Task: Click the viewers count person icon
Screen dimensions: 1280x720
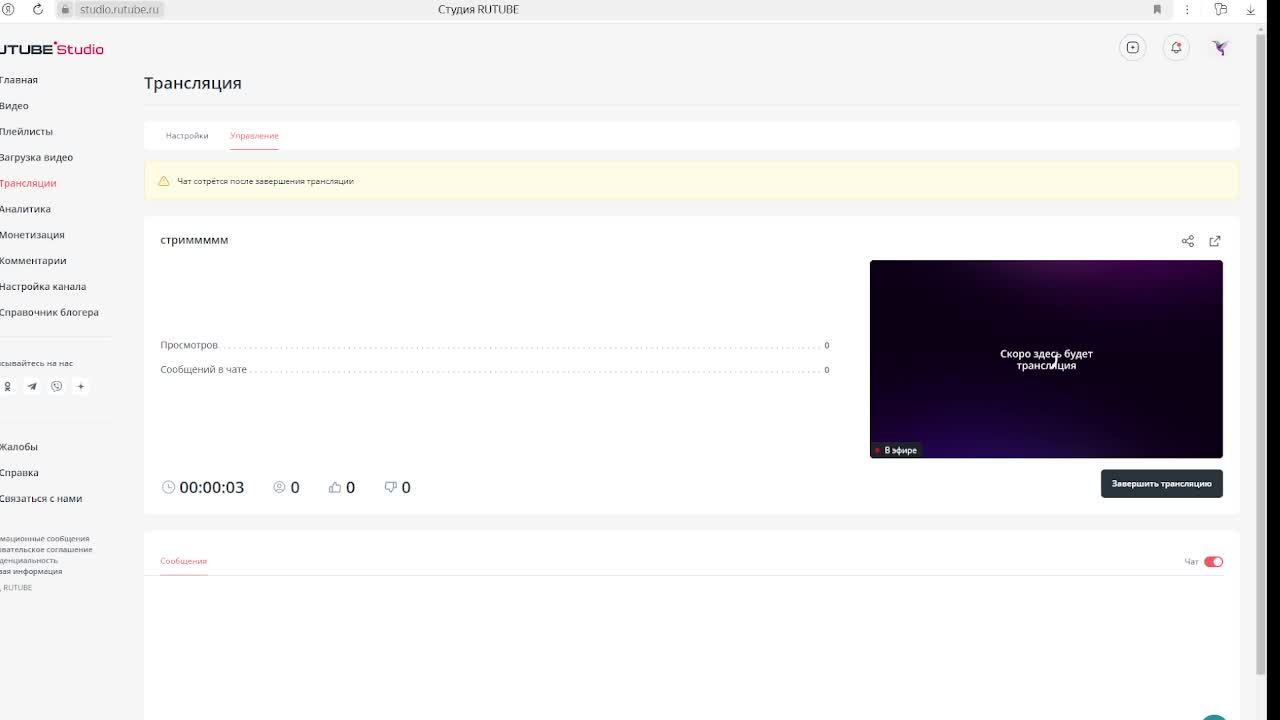Action: (279, 487)
